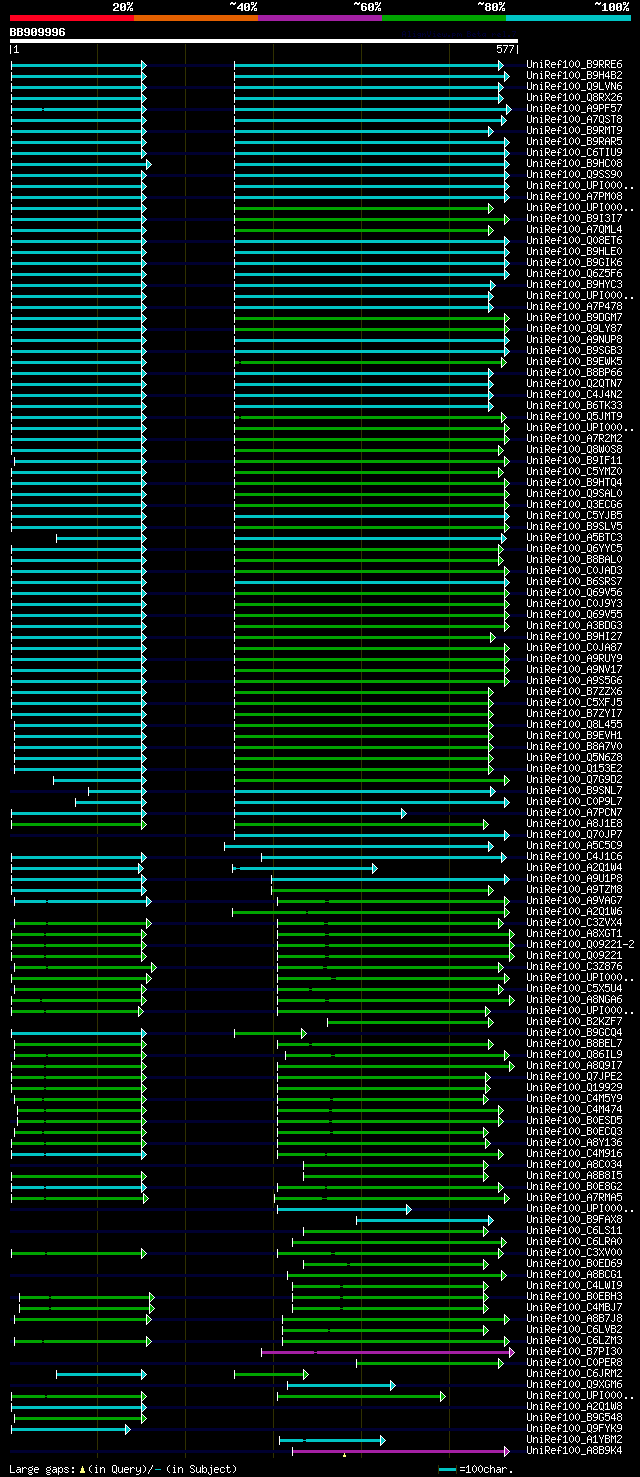
Task: Pick the entry UniRef100_B8BP66
Action: coord(574,373)
